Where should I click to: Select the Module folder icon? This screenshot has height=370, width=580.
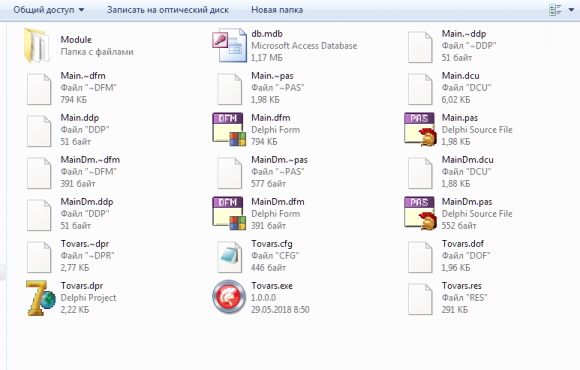37,46
